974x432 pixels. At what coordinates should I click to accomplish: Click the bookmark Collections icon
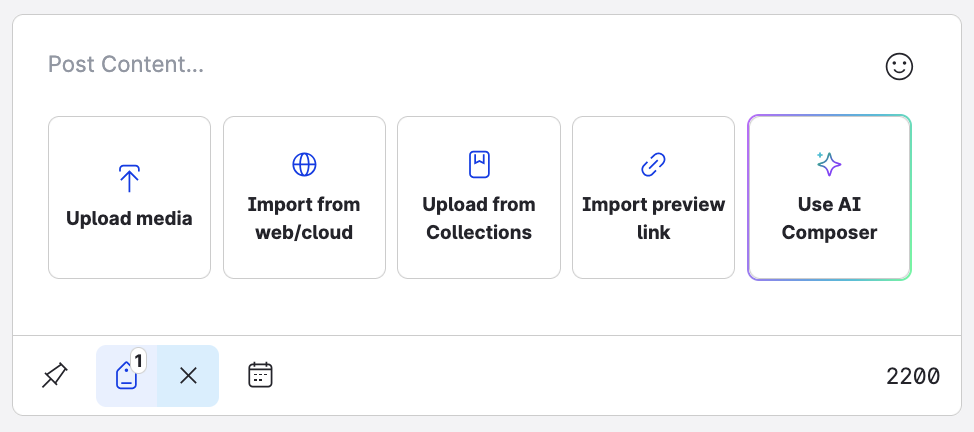(x=479, y=164)
